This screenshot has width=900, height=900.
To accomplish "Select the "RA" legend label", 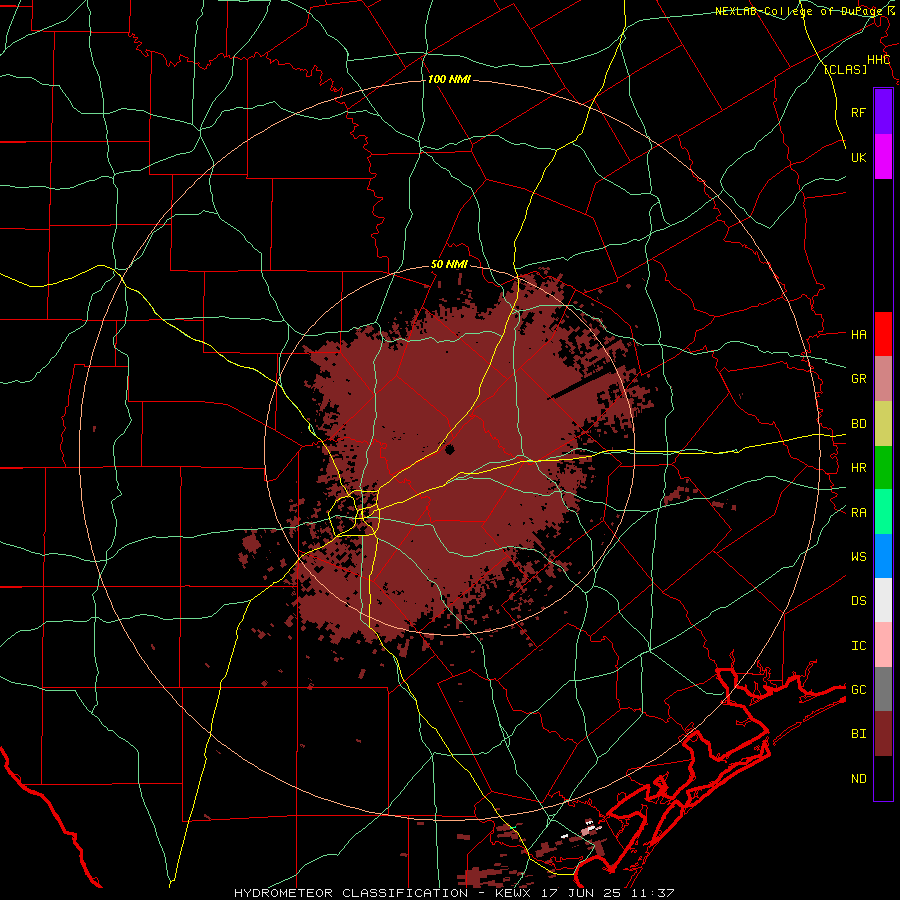I will [858, 513].
